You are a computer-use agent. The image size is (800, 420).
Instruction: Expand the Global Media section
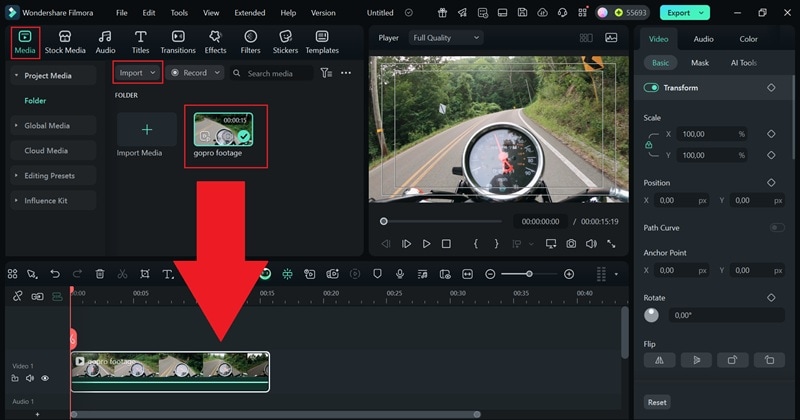pyautogui.click(x=16, y=126)
